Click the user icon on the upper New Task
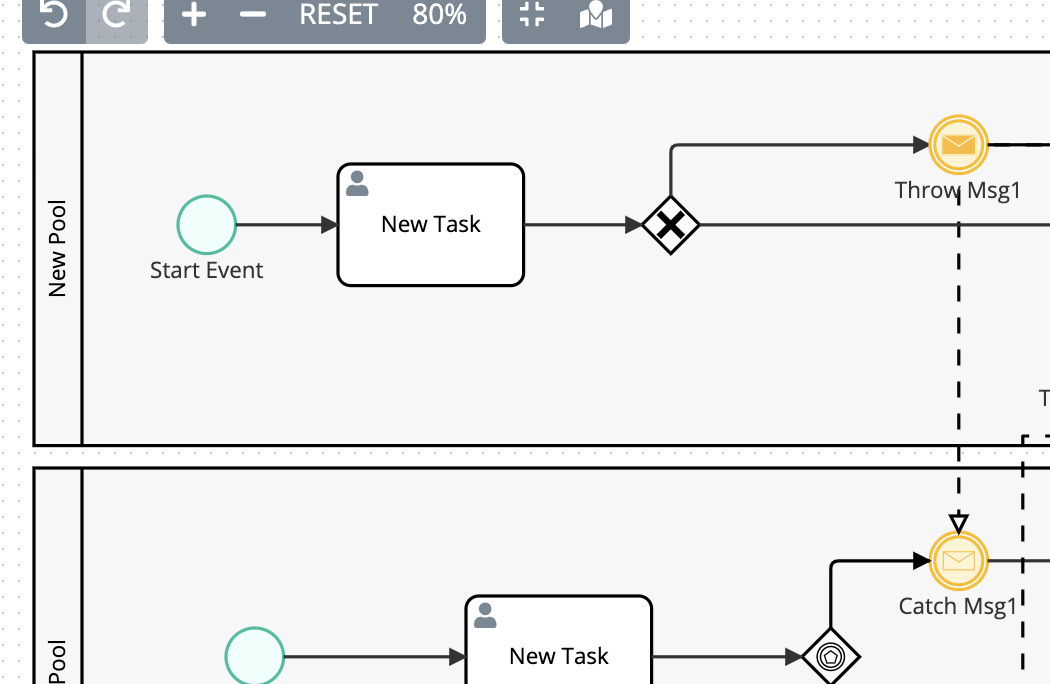Viewport: 1050px width, 684px height. pyautogui.click(x=358, y=182)
